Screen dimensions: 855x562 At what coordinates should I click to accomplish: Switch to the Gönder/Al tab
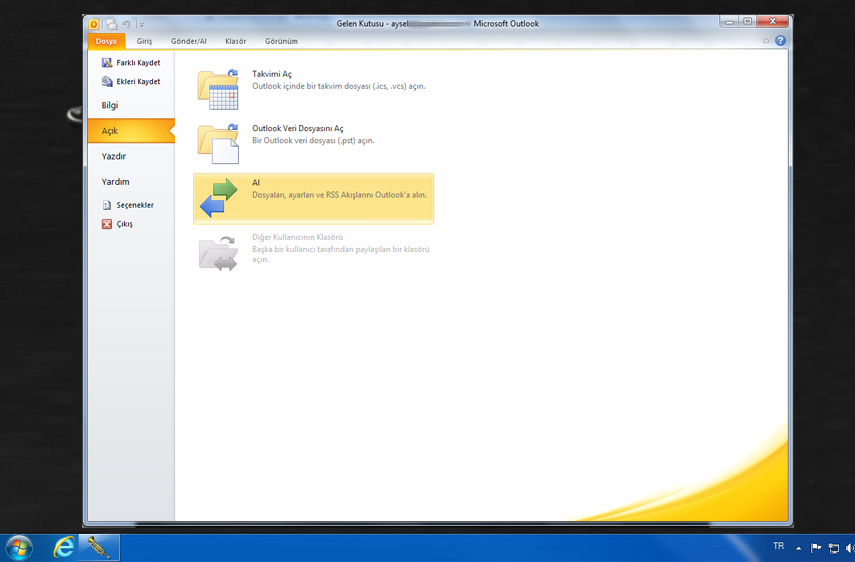click(189, 41)
